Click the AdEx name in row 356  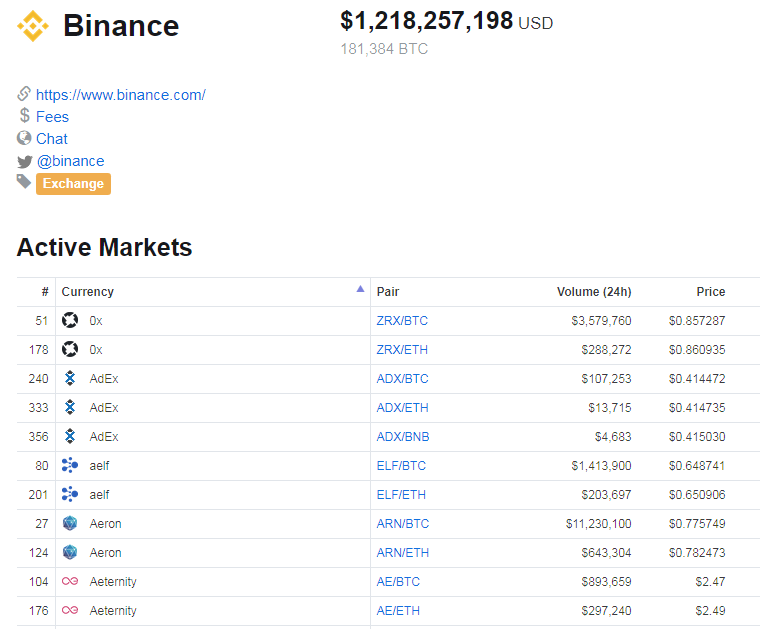[x=104, y=437]
